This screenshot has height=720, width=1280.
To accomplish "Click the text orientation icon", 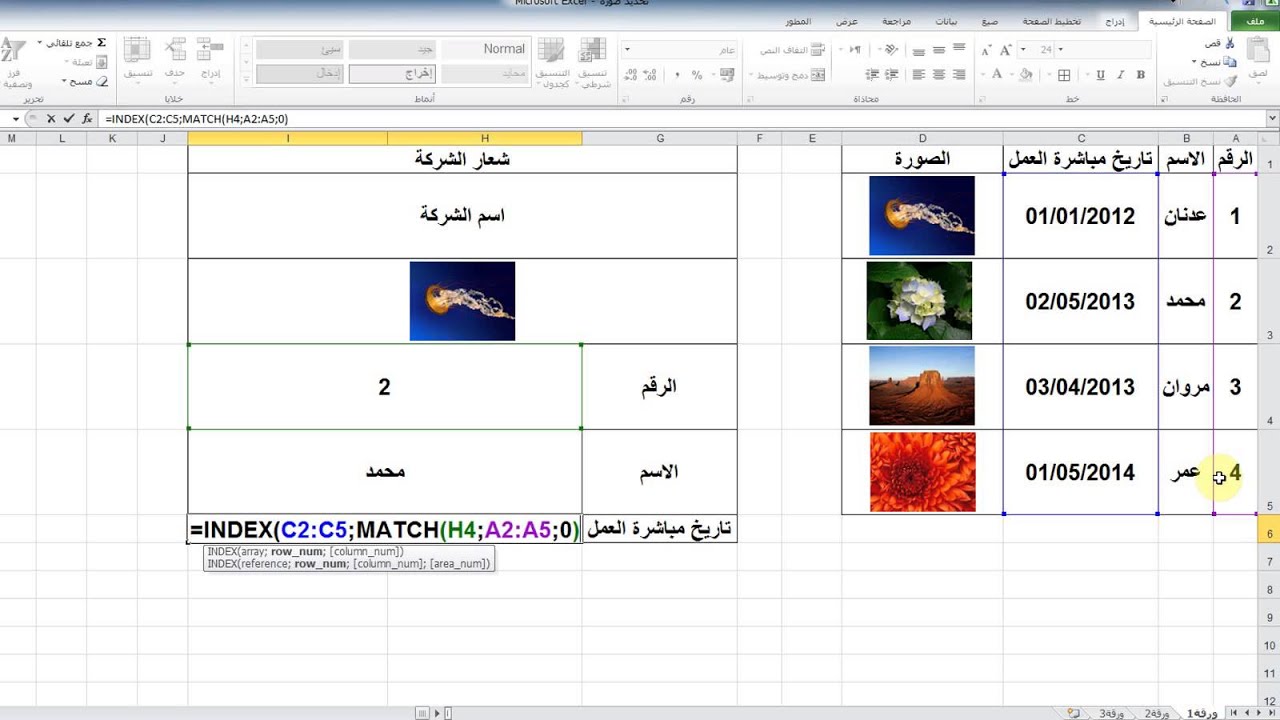I will 891,50.
